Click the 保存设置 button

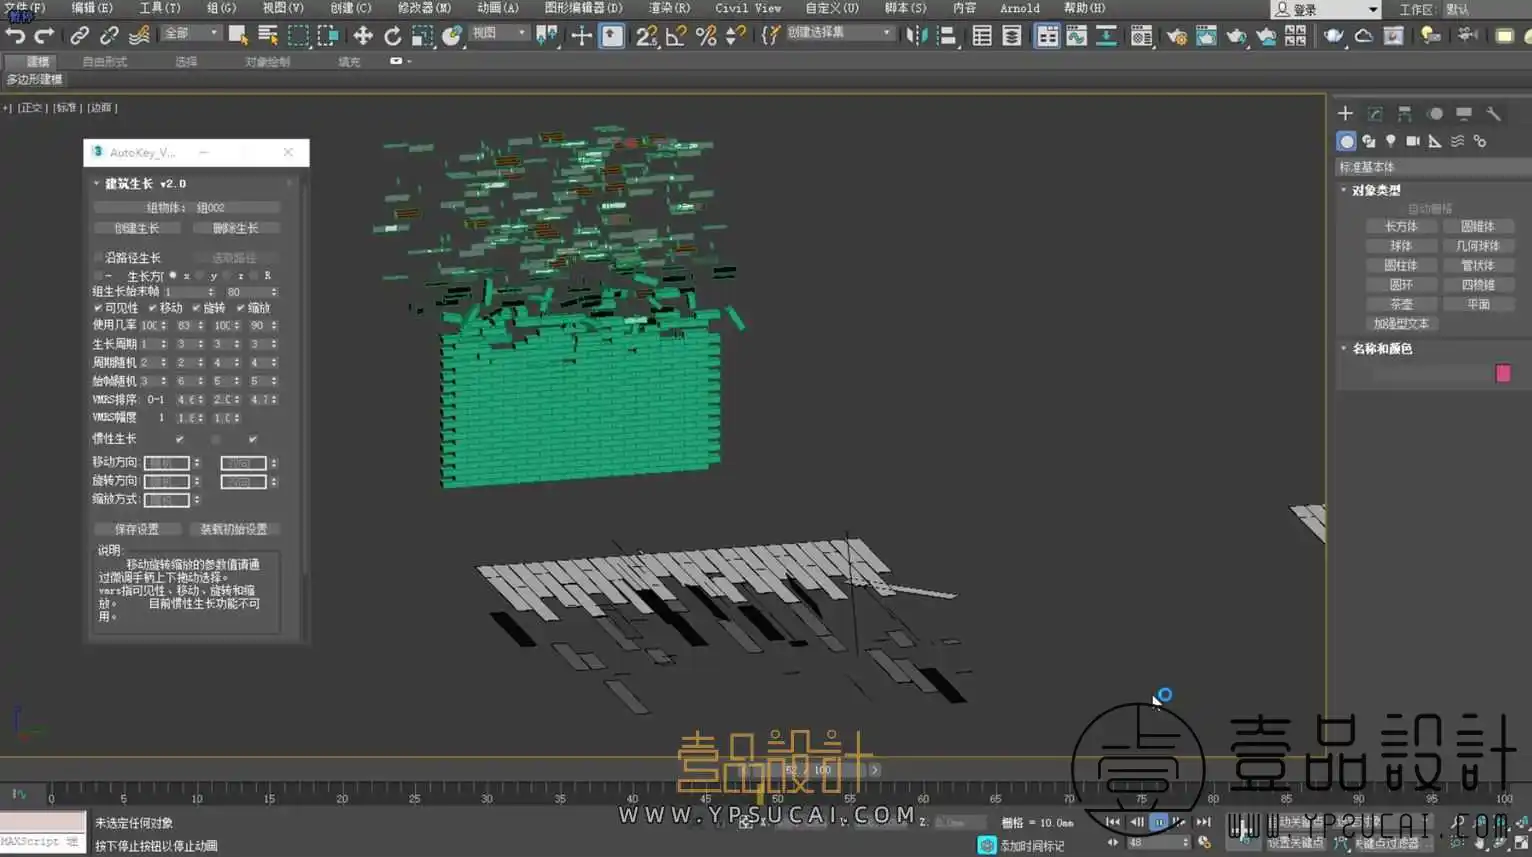(137, 529)
